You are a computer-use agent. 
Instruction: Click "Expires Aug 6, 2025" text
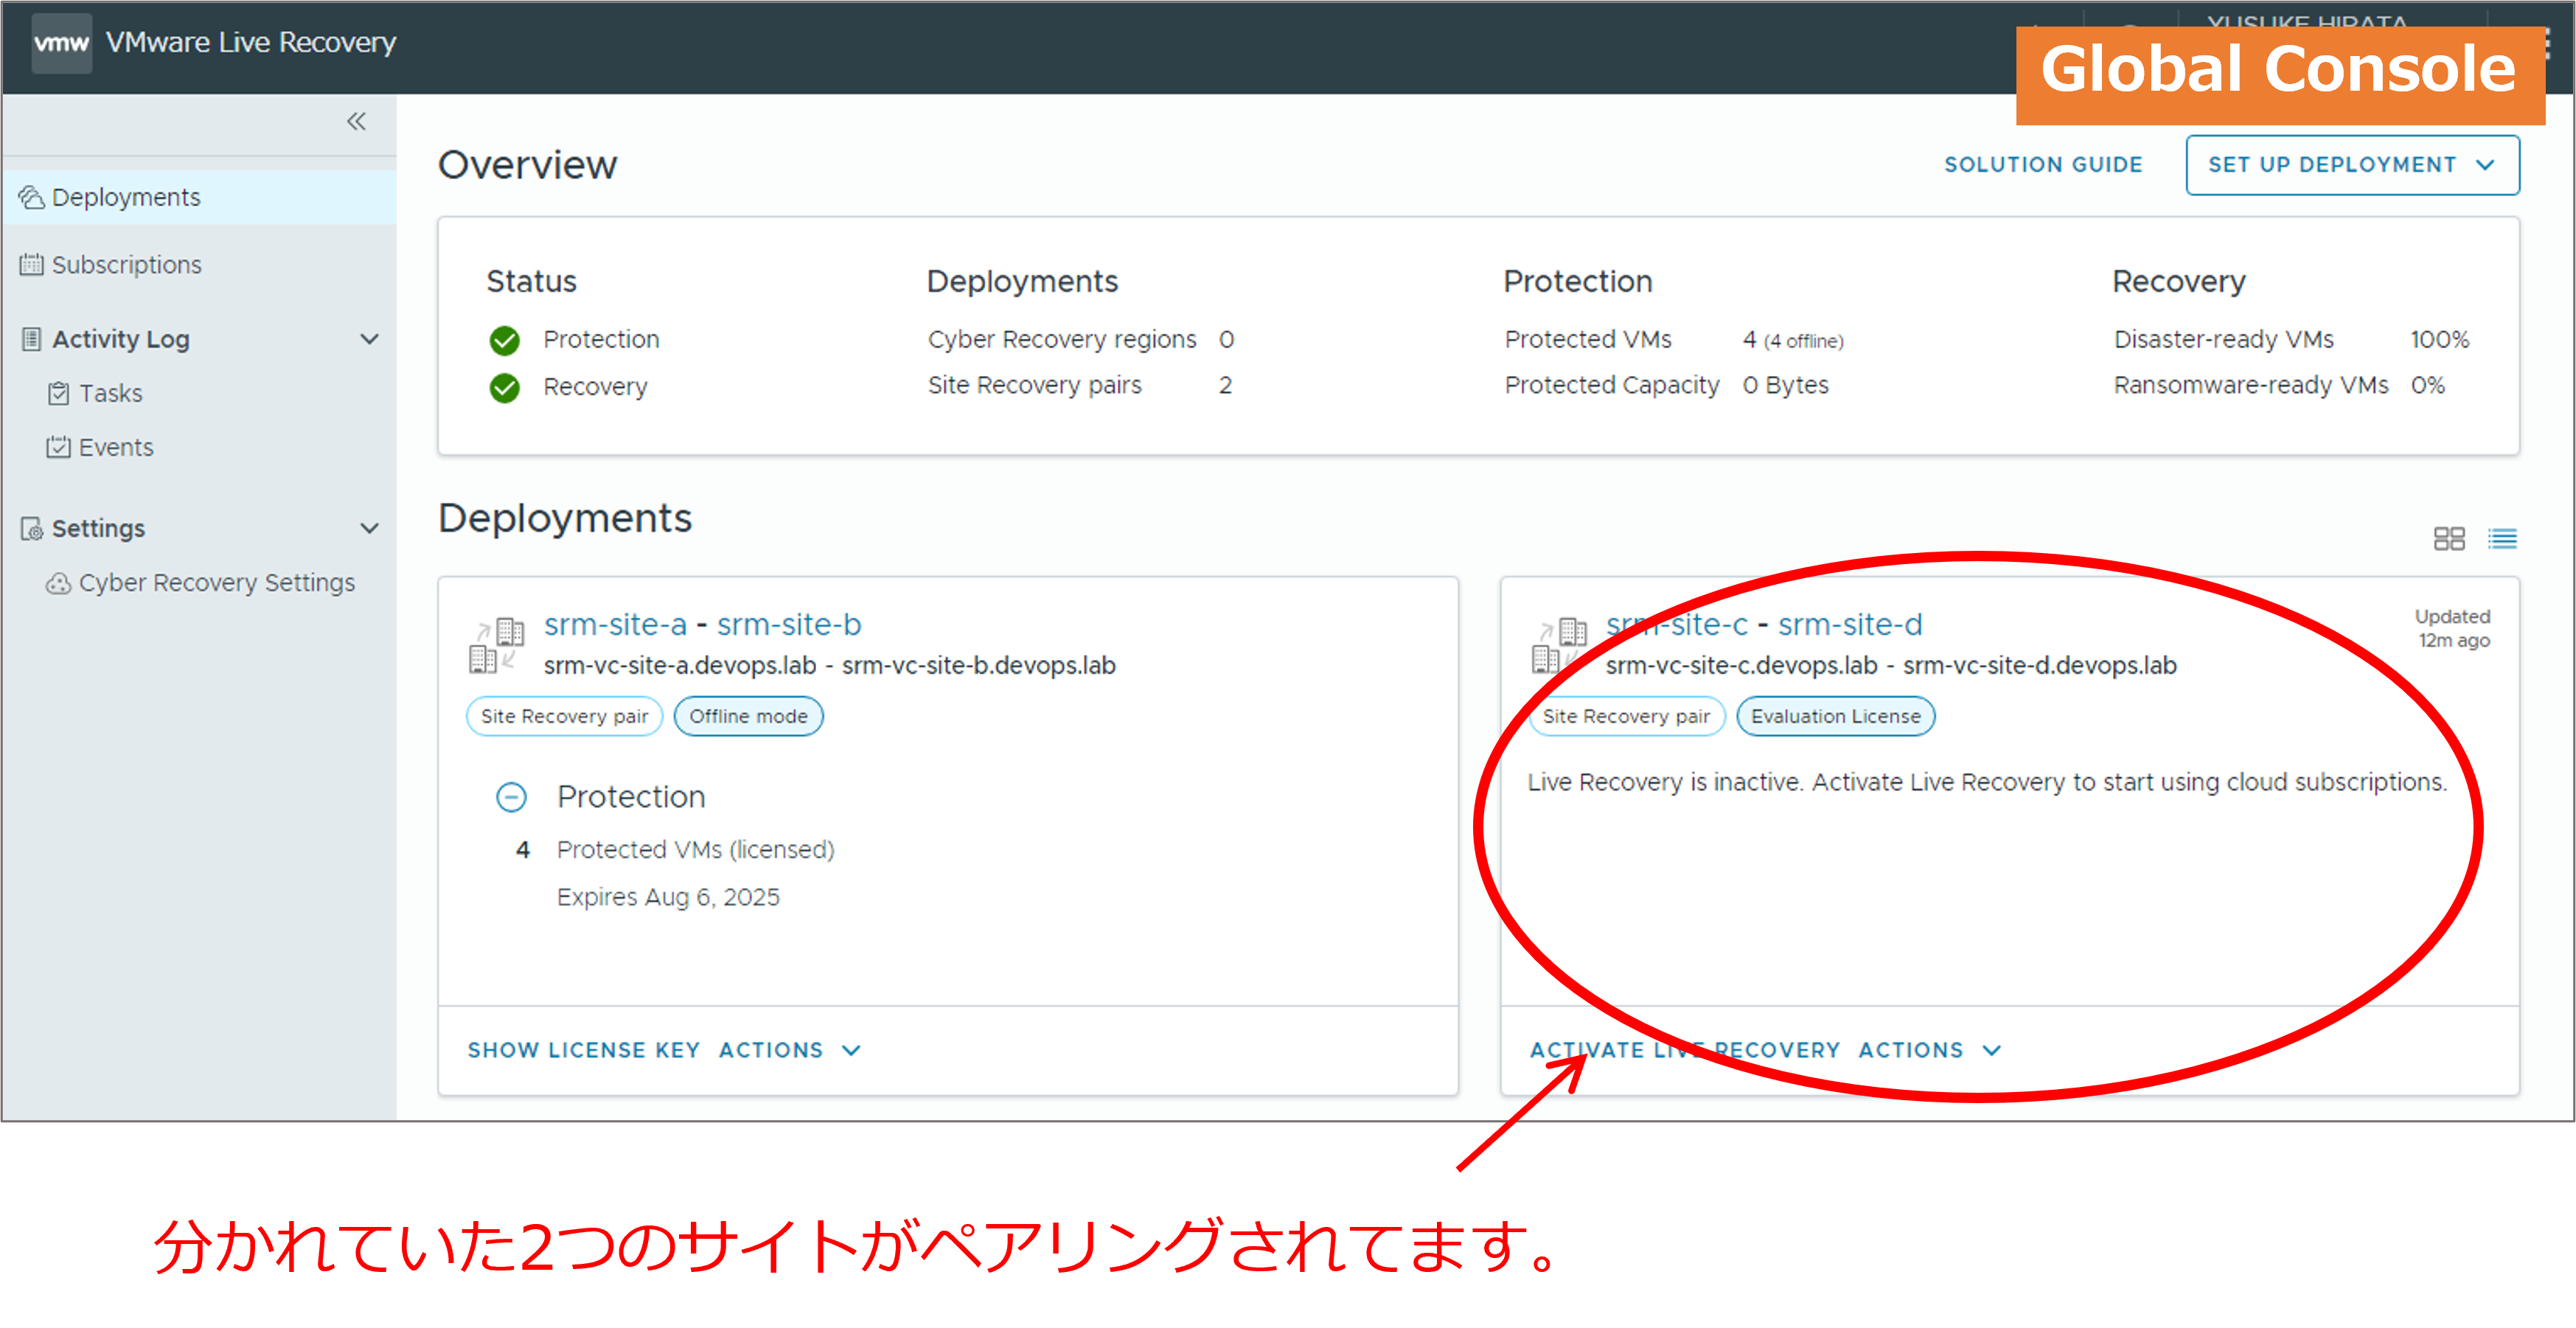tap(668, 897)
